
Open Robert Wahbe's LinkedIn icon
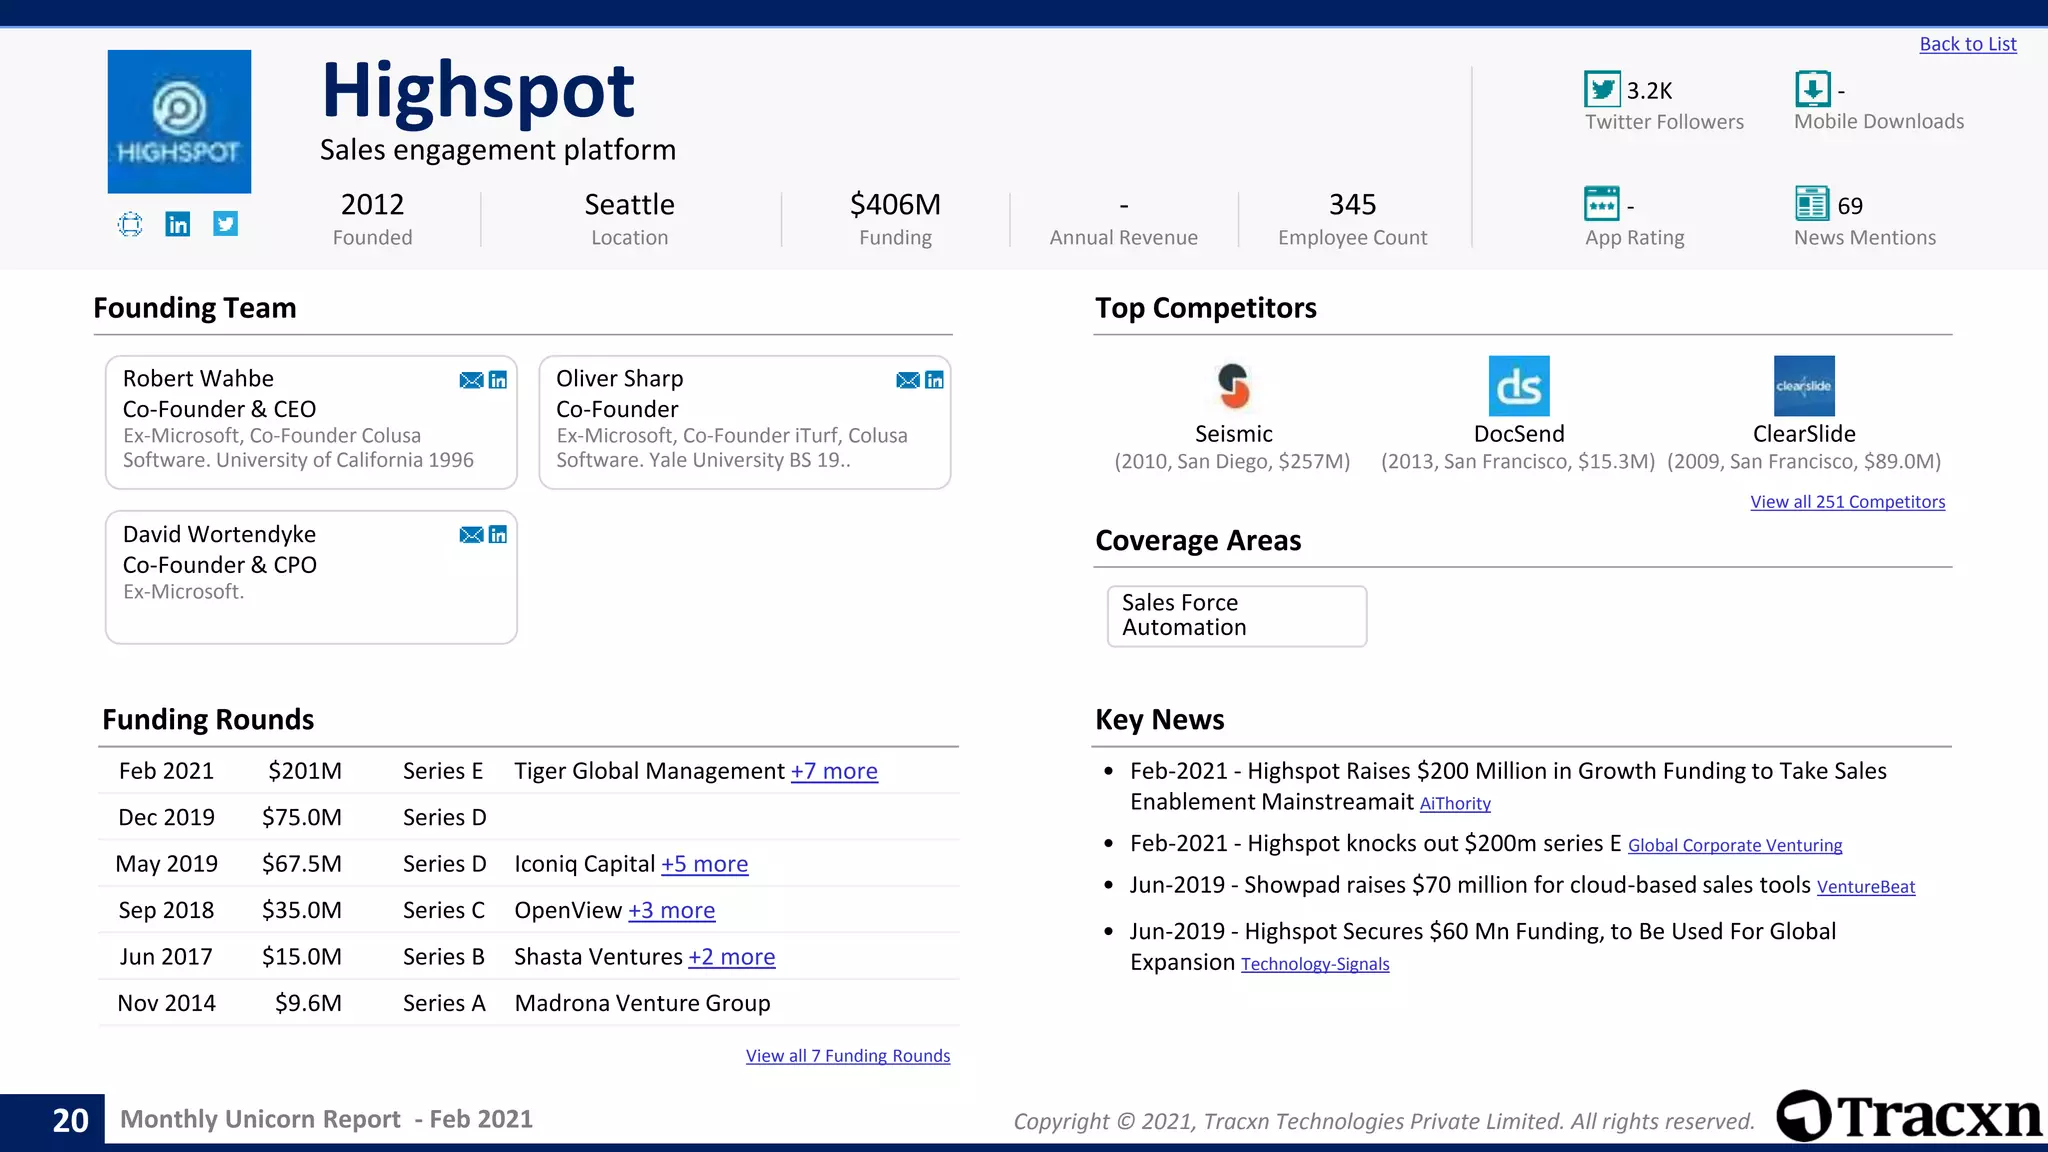[x=498, y=380]
